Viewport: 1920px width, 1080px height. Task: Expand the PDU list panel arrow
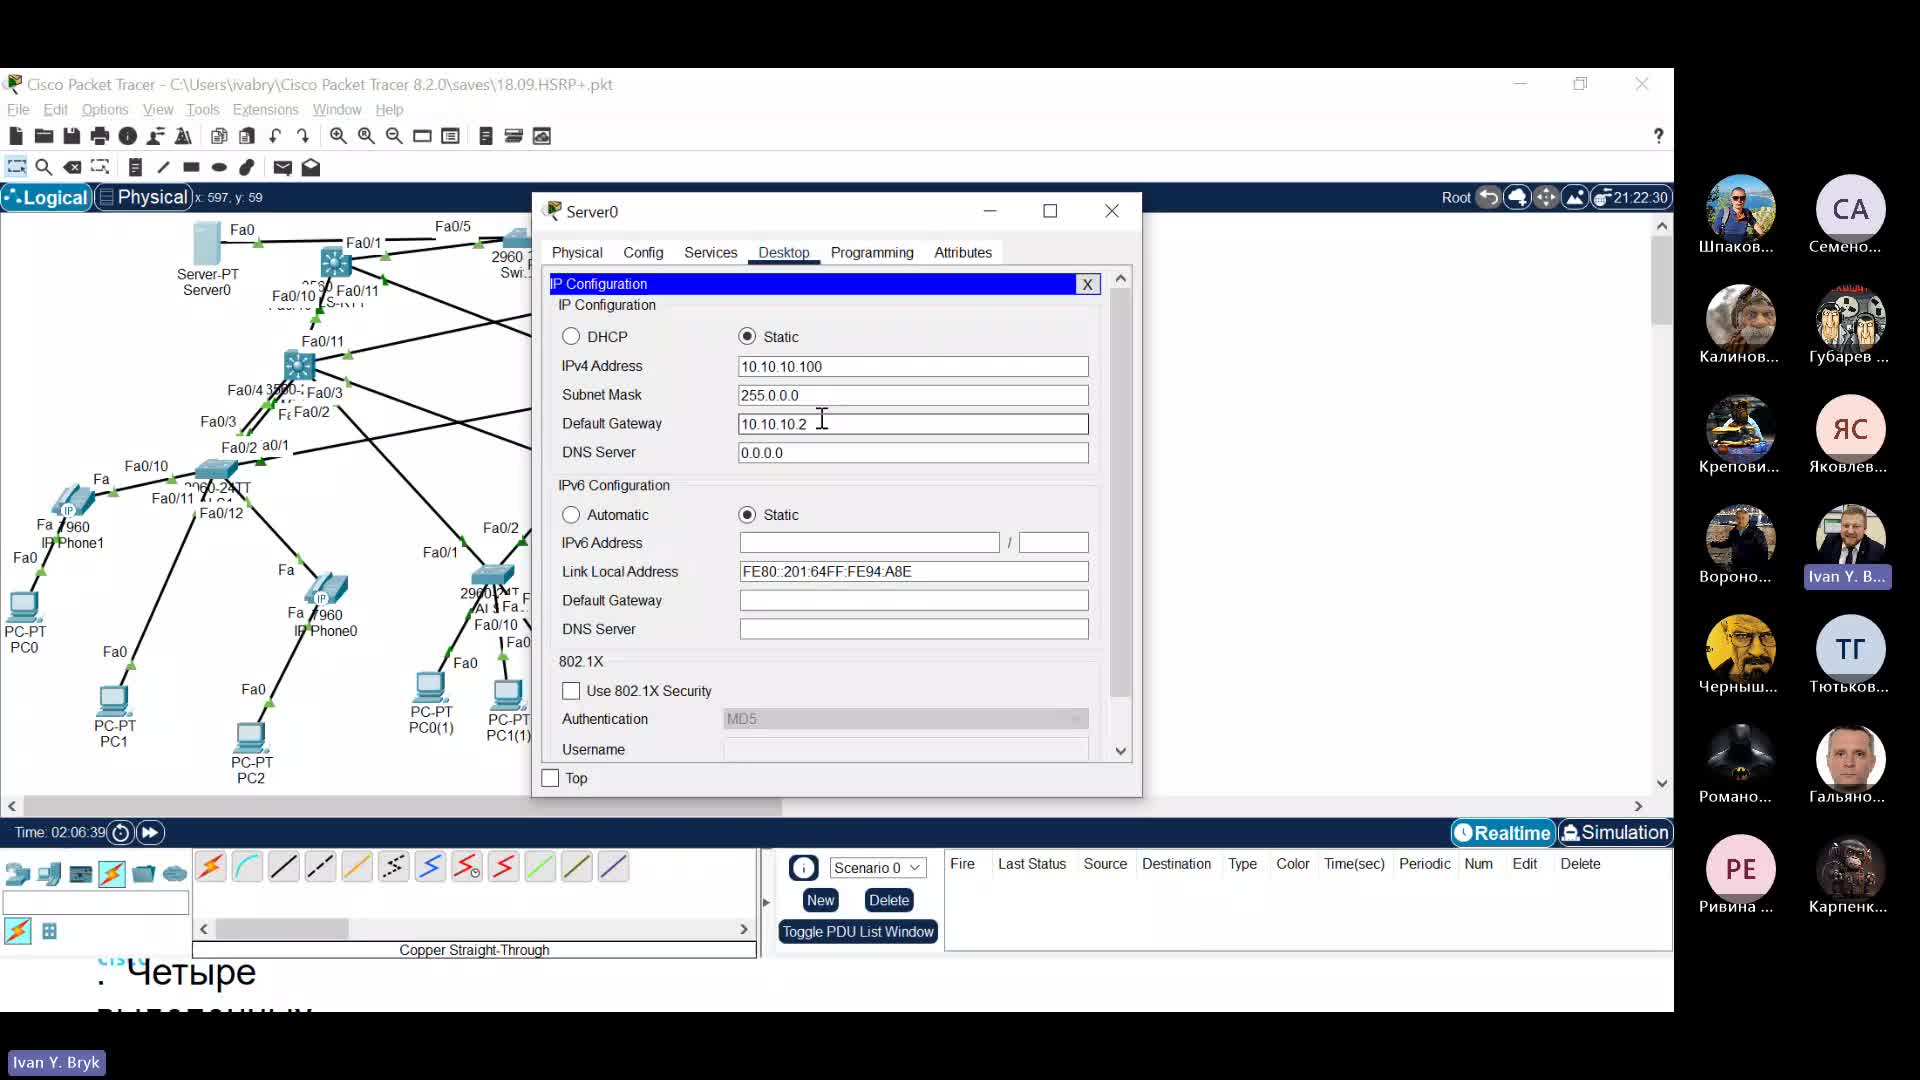point(766,902)
